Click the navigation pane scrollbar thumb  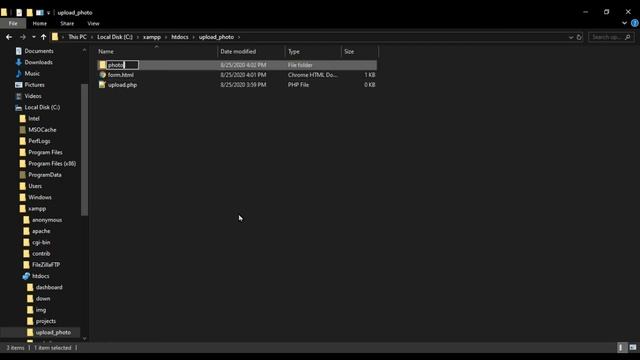click(84, 150)
